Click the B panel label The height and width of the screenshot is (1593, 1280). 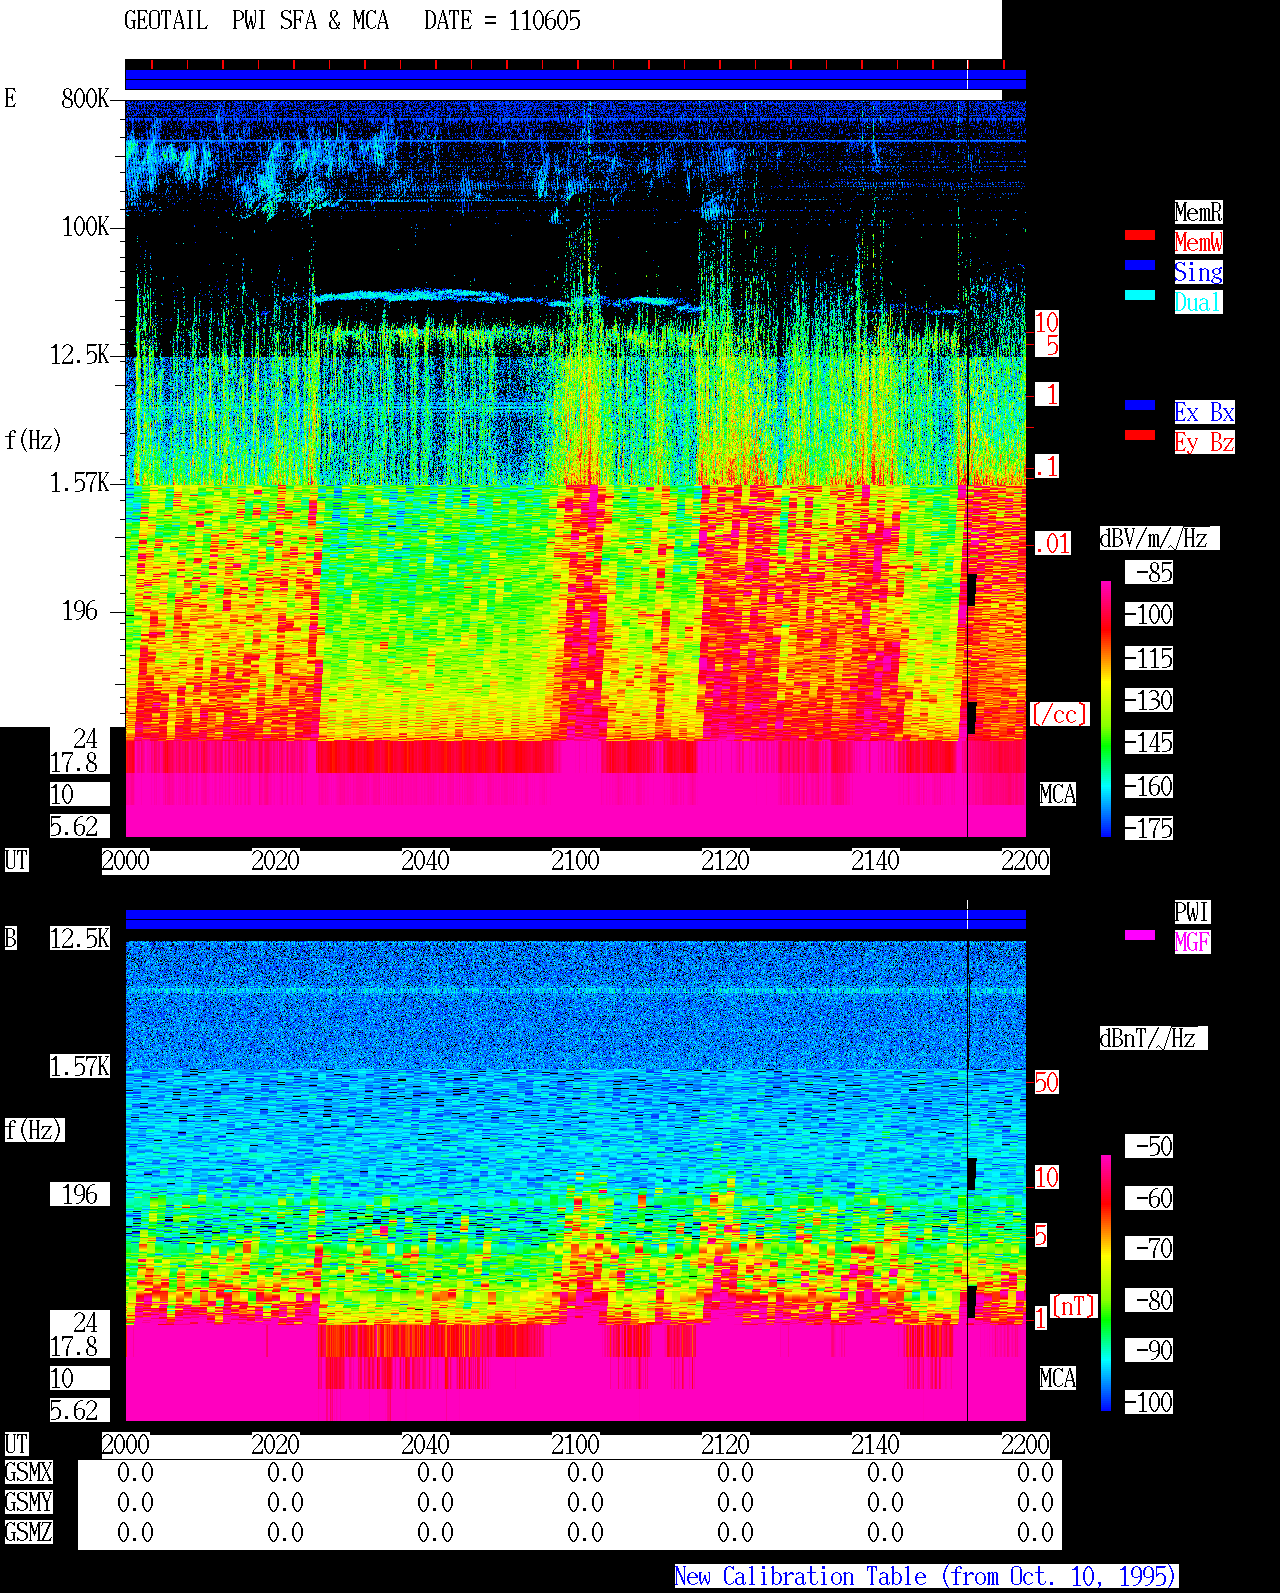pyautogui.click(x=10, y=938)
